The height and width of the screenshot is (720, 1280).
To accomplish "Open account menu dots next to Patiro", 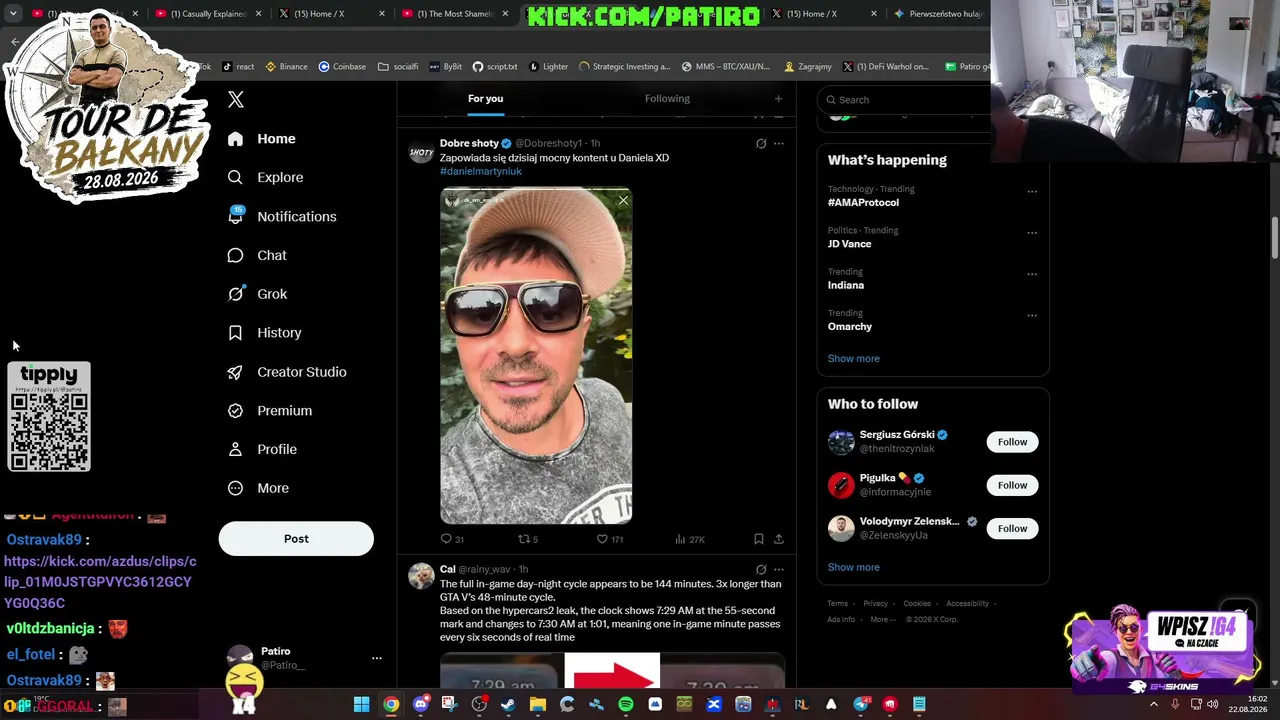I will 377,658.
